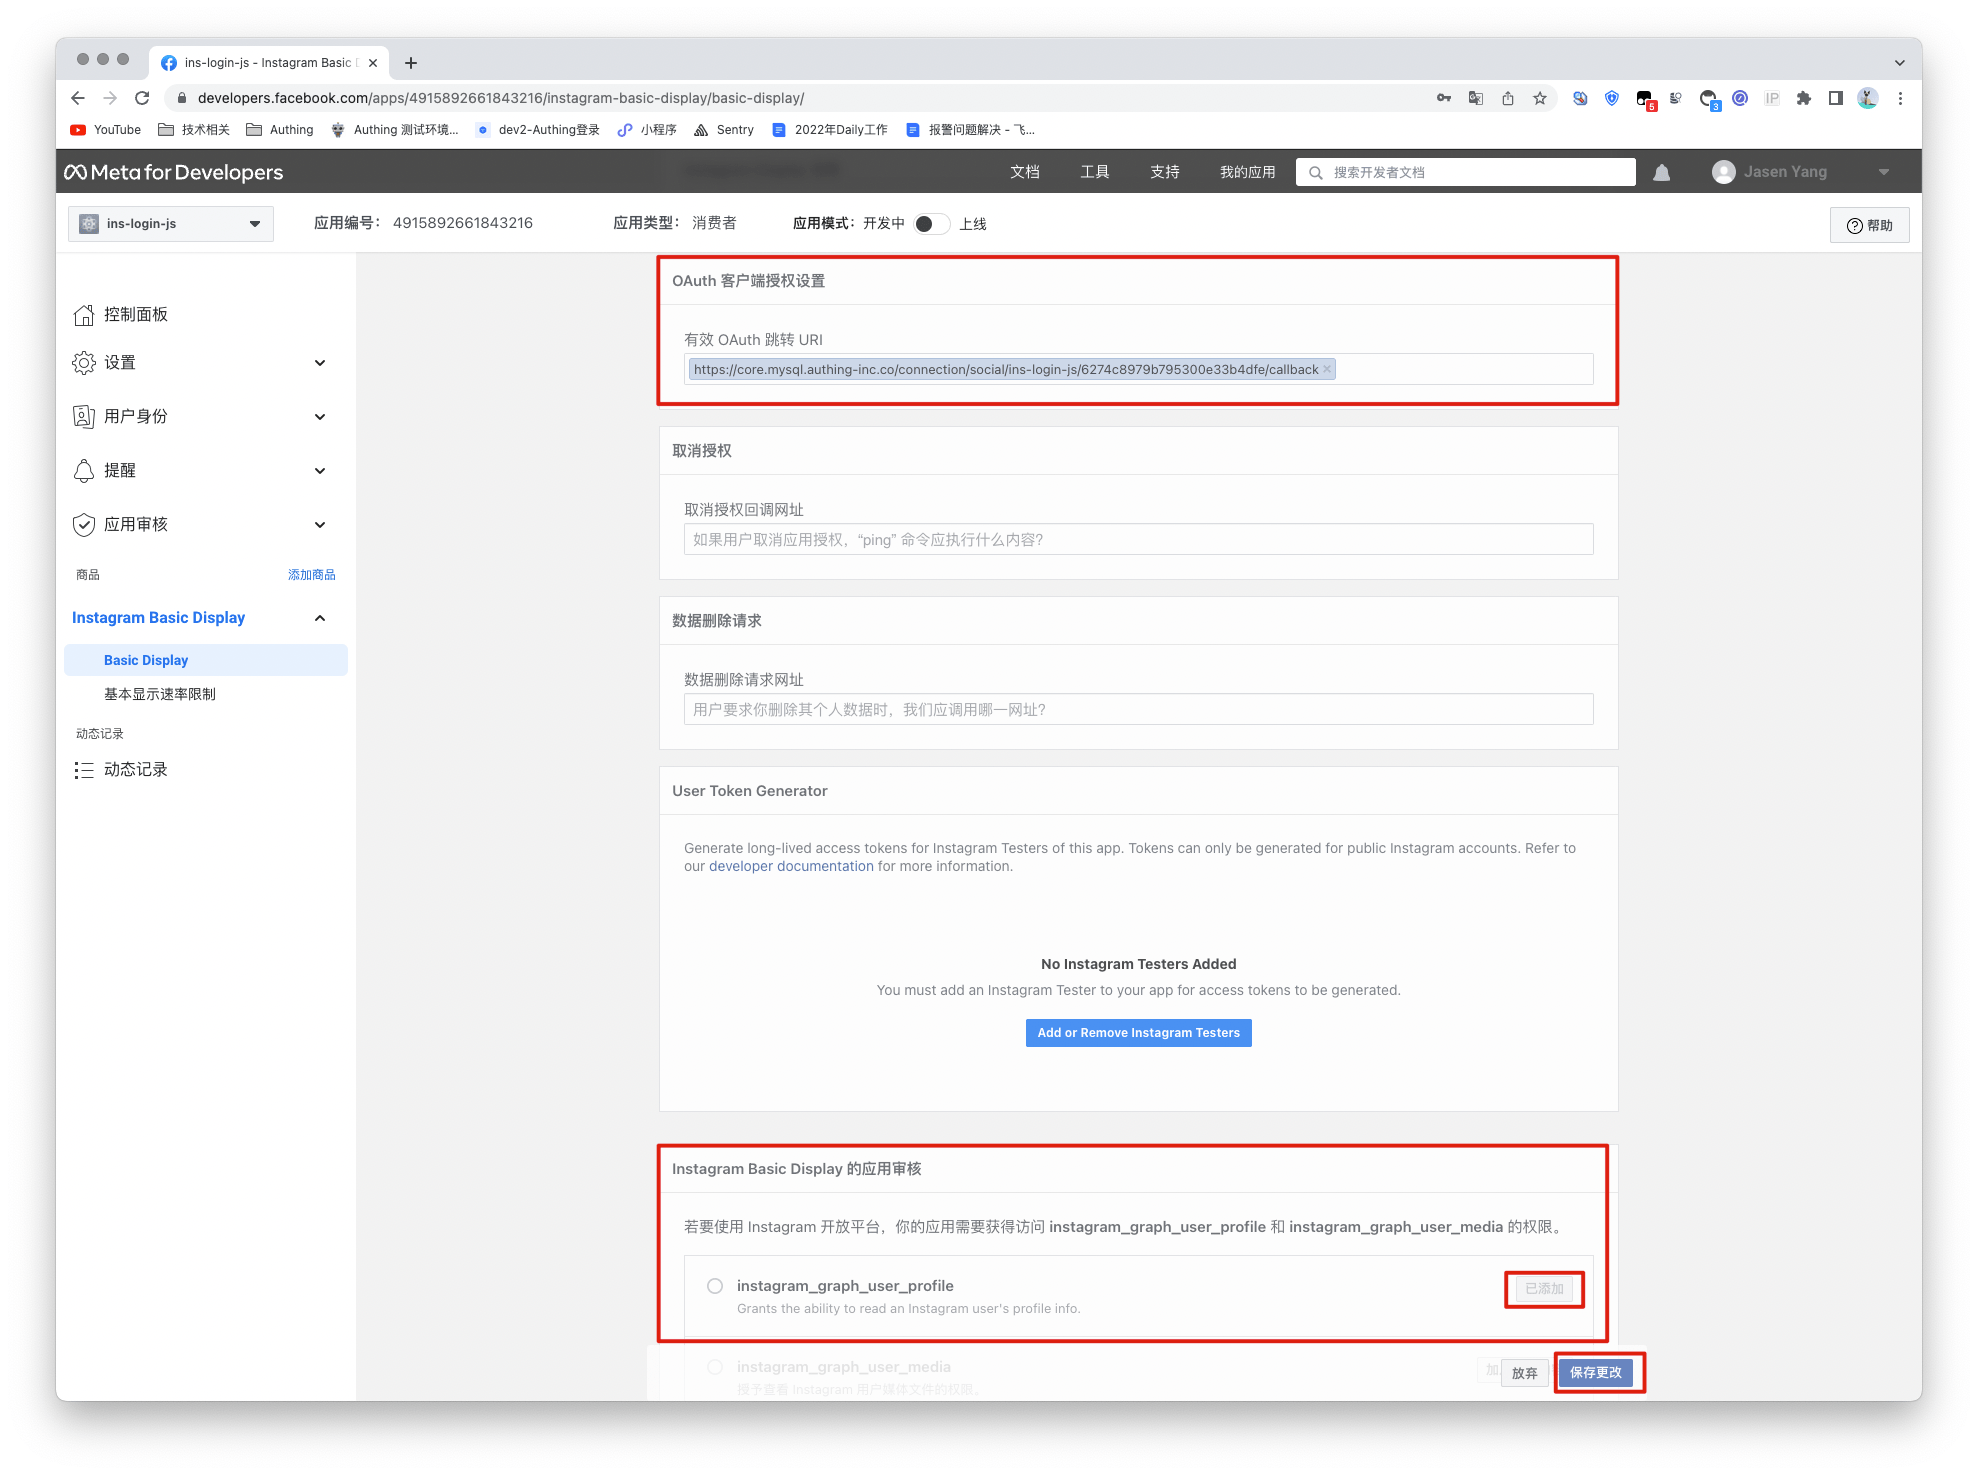
Task: Click the notification bell icon
Action: click(1661, 172)
